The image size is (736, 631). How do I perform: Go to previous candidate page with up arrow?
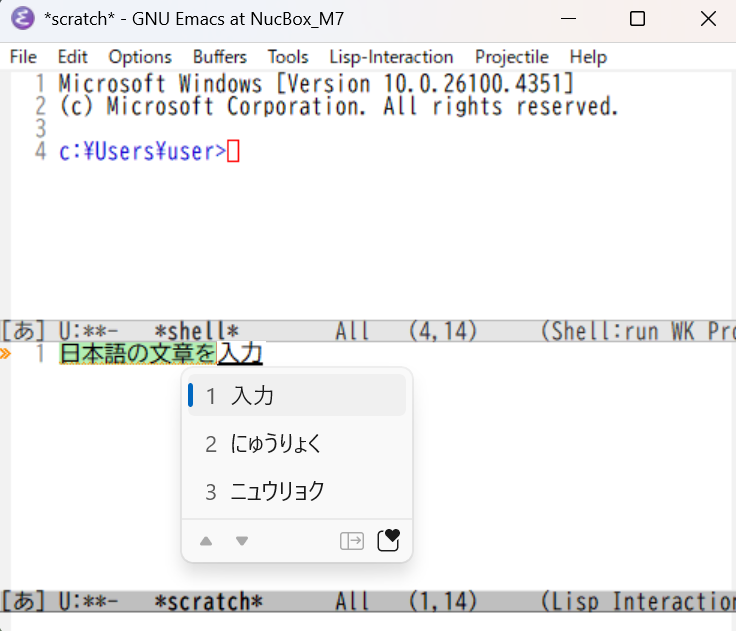click(x=206, y=541)
